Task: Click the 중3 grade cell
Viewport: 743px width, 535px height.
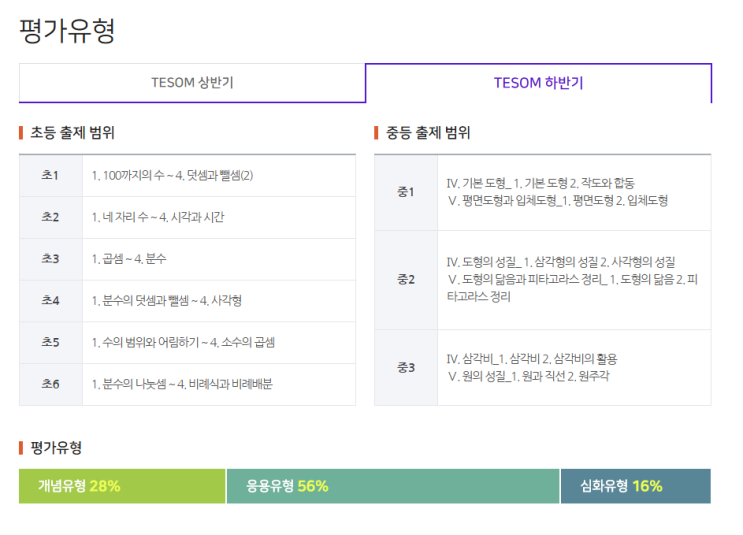Action: pos(406,367)
